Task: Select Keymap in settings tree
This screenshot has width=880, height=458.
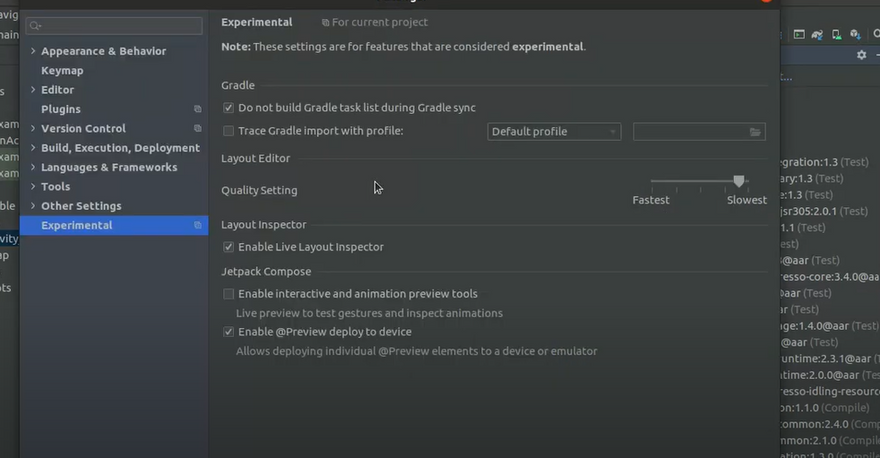Action: [x=62, y=71]
